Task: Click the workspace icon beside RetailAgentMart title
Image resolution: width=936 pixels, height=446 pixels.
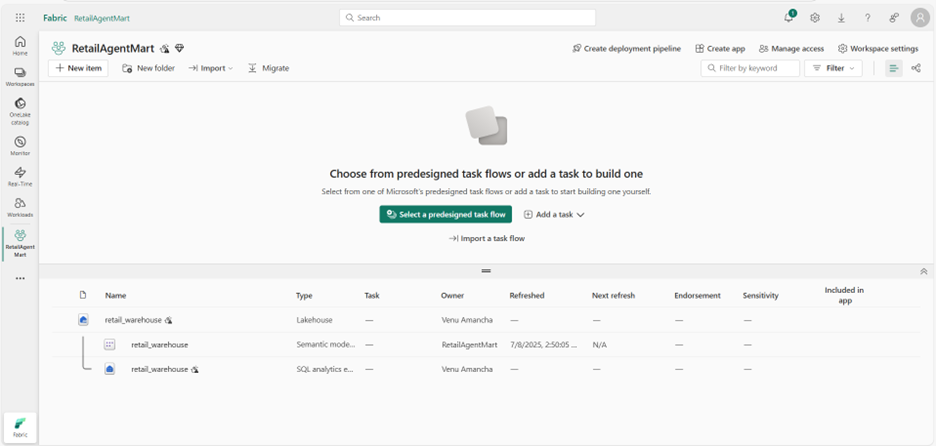Action: pyautogui.click(x=58, y=48)
